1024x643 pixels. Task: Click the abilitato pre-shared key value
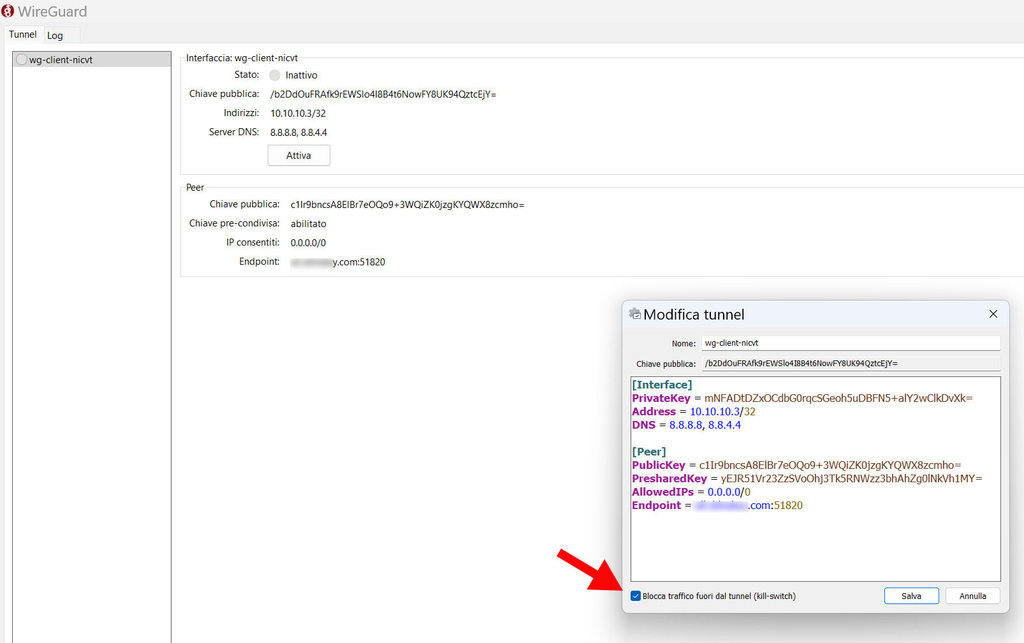coord(308,223)
